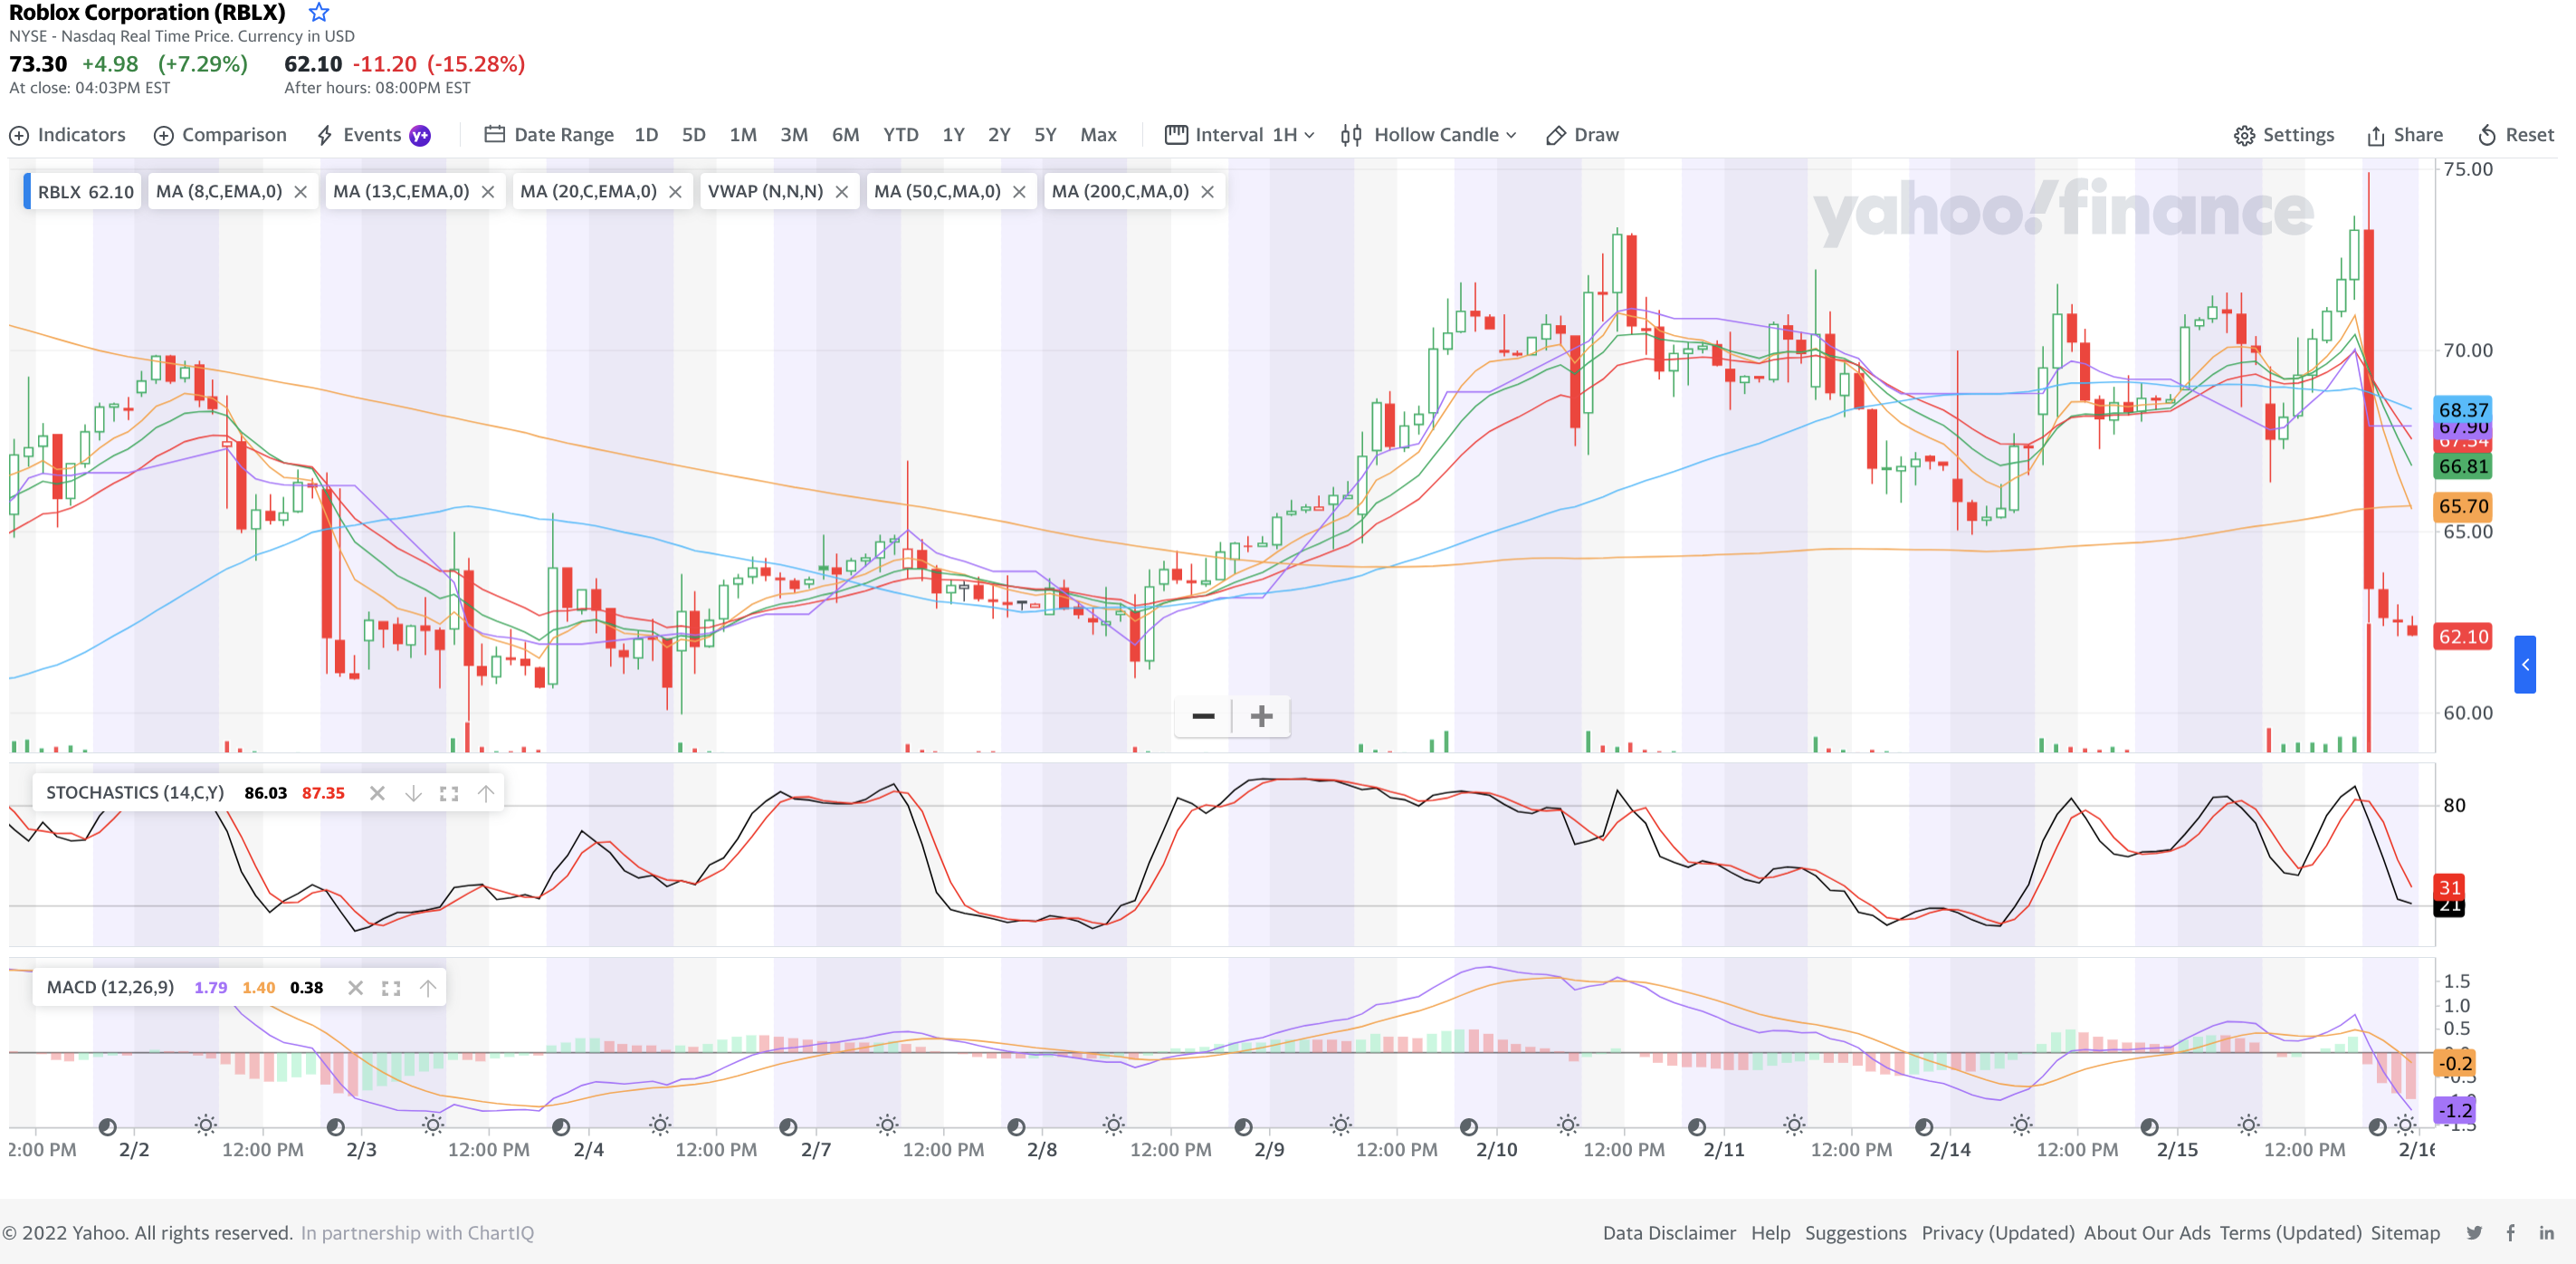Click the Yahoo Plus badge icon
The image size is (2576, 1264).
coord(420,135)
